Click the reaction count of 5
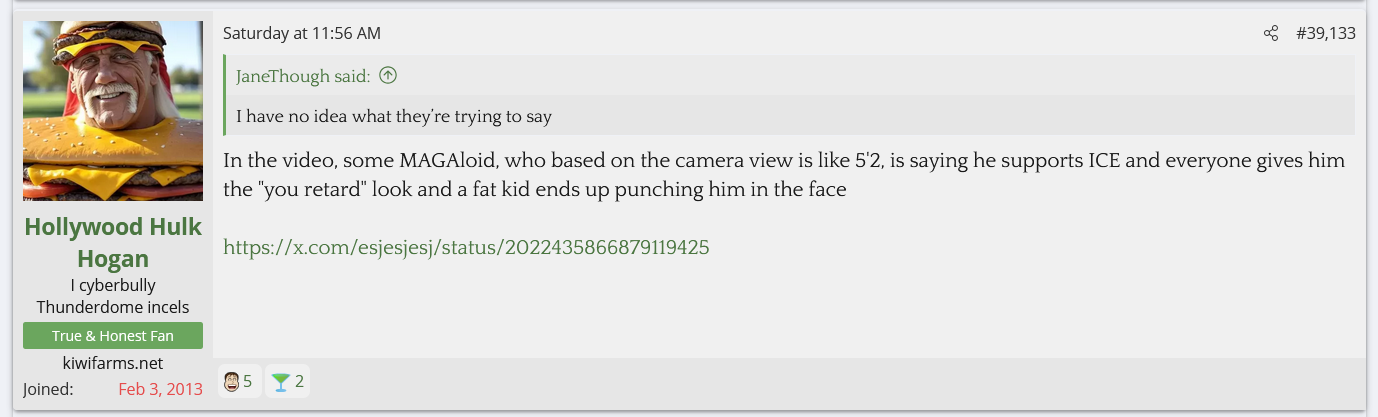The height and width of the screenshot is (417, 1378). coord(247,381)
